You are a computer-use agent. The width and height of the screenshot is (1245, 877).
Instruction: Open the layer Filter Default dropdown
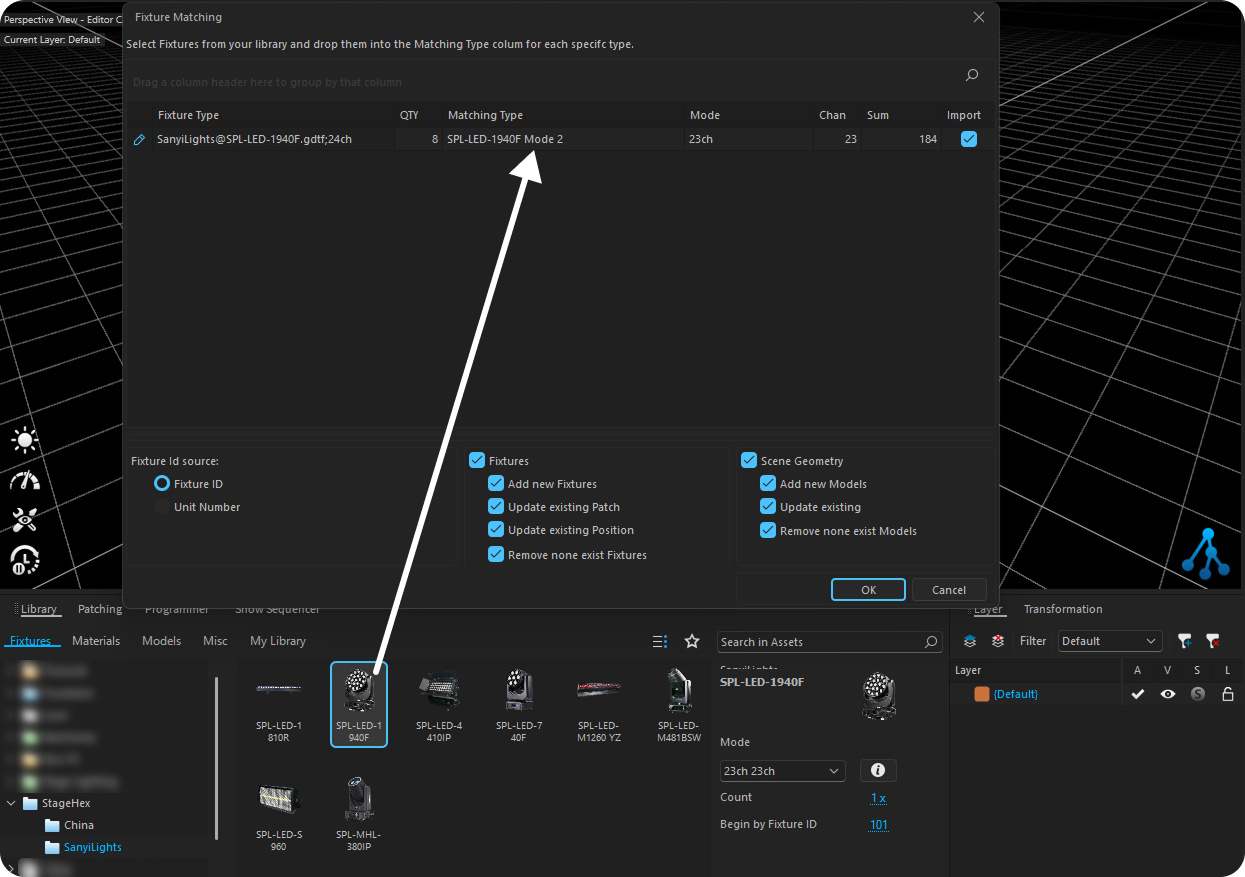coord(1110,641)
